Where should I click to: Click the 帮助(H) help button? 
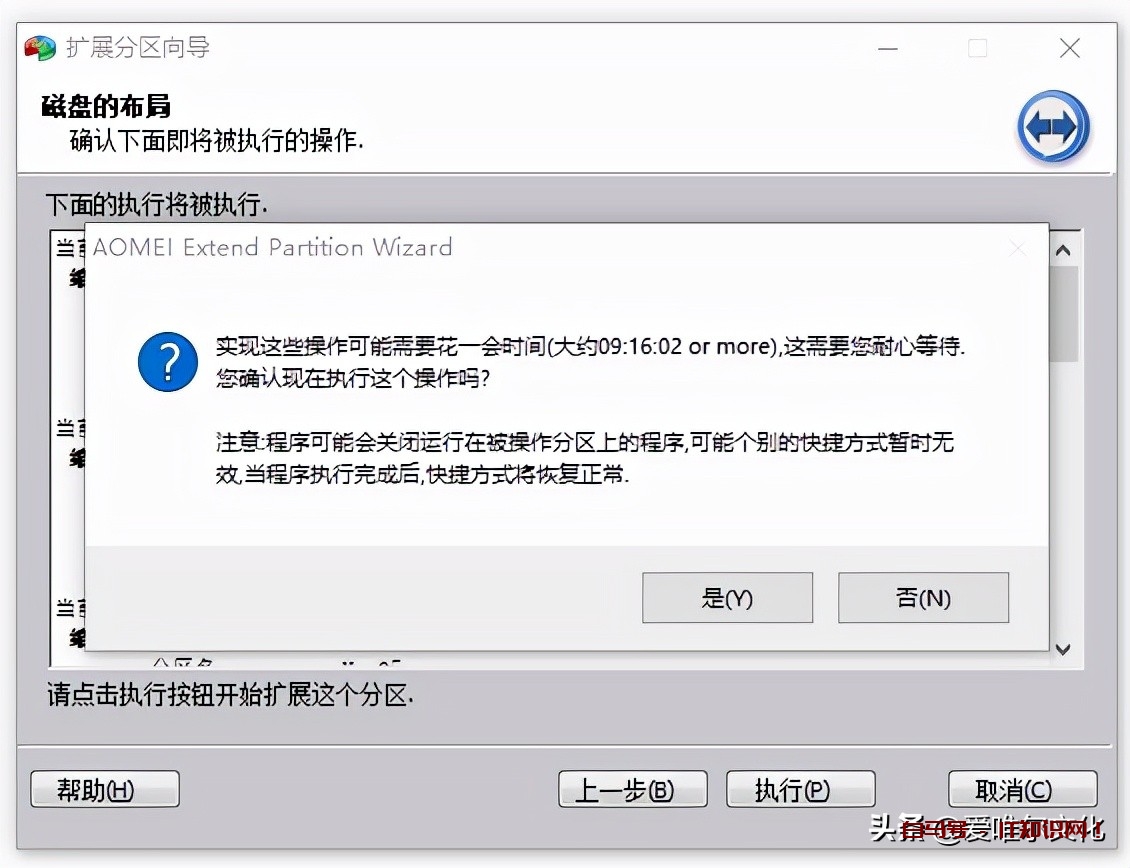coord(104,789)
